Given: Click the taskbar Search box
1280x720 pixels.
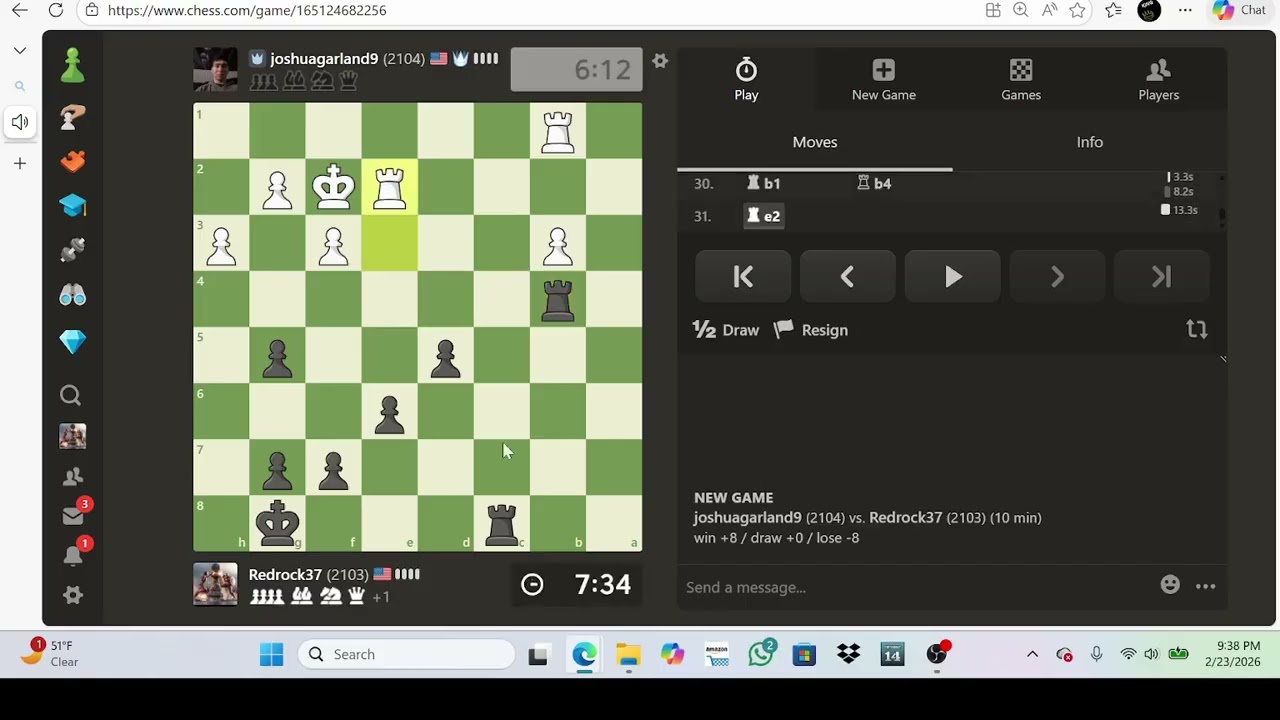Looking at the screenshot, I should pyautogui.click(x=407, y=654).
